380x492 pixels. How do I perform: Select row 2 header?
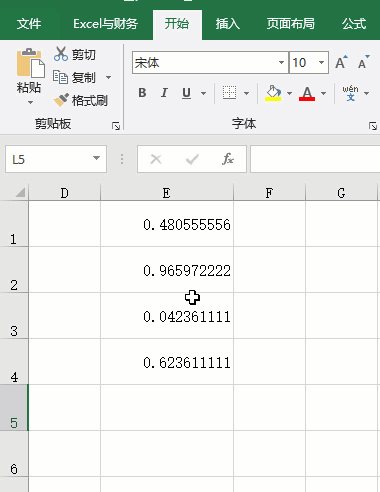pyautogui.click(x=14, y=270)
